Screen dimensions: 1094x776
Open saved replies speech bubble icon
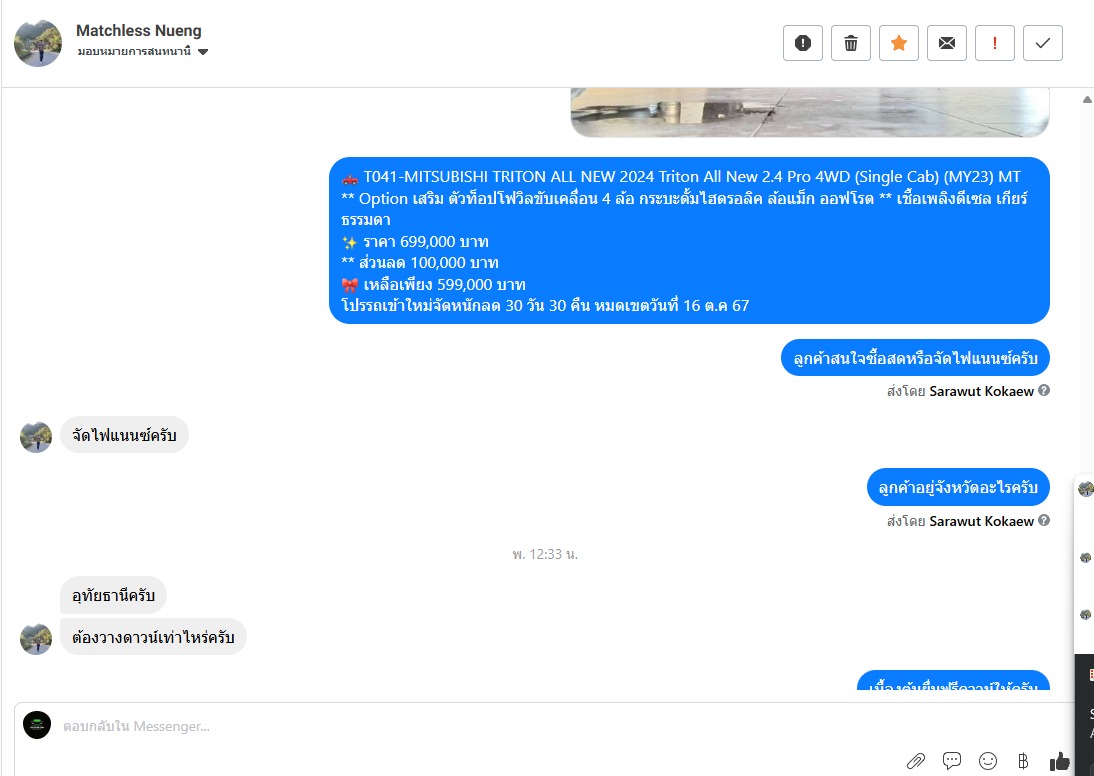[x=952, y=760]
